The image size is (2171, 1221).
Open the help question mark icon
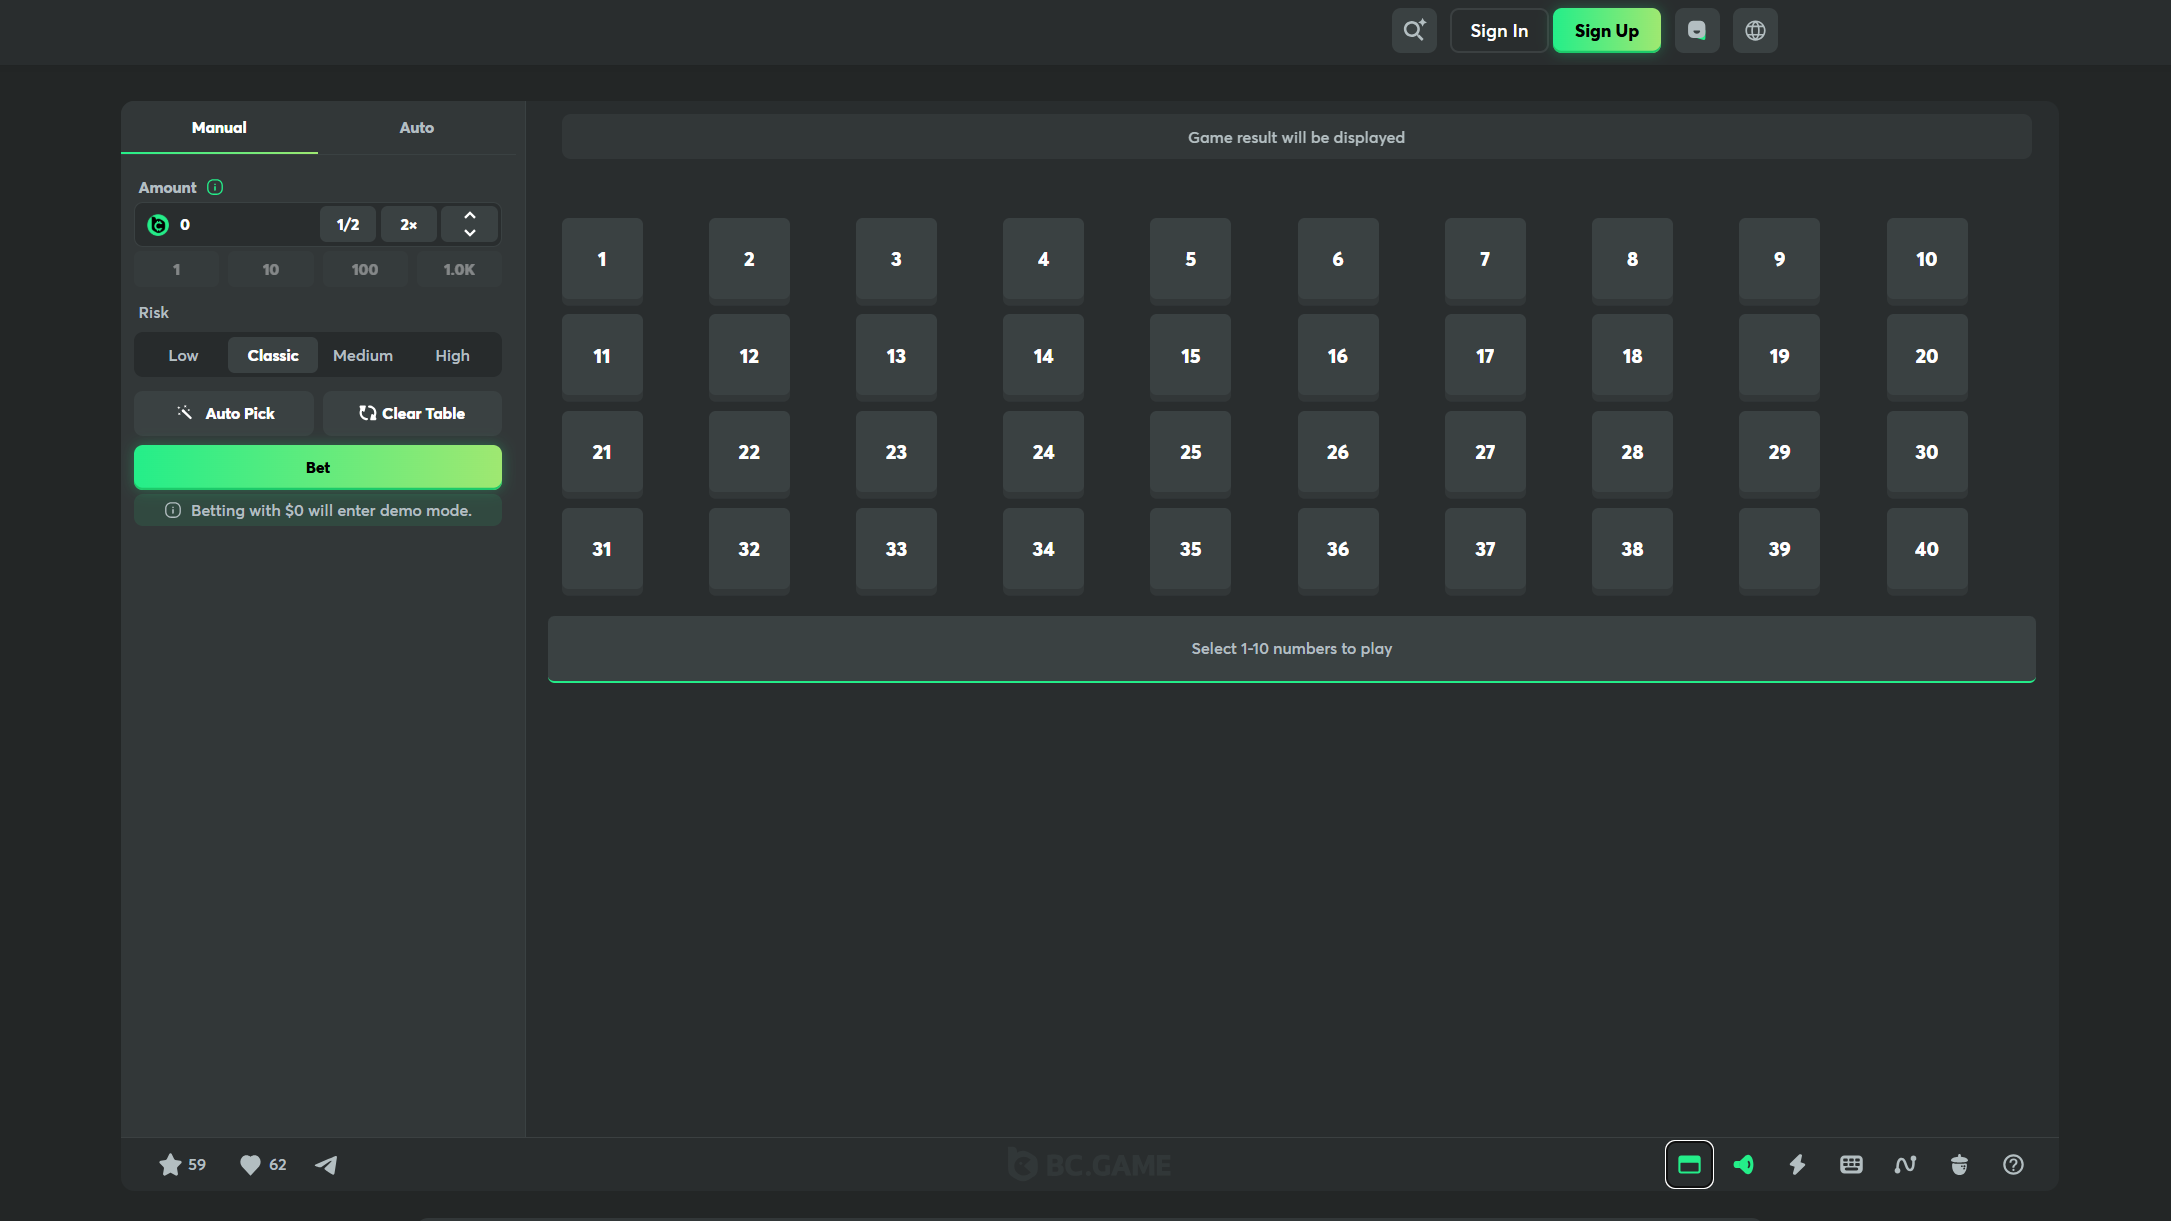[2013, 1164]
